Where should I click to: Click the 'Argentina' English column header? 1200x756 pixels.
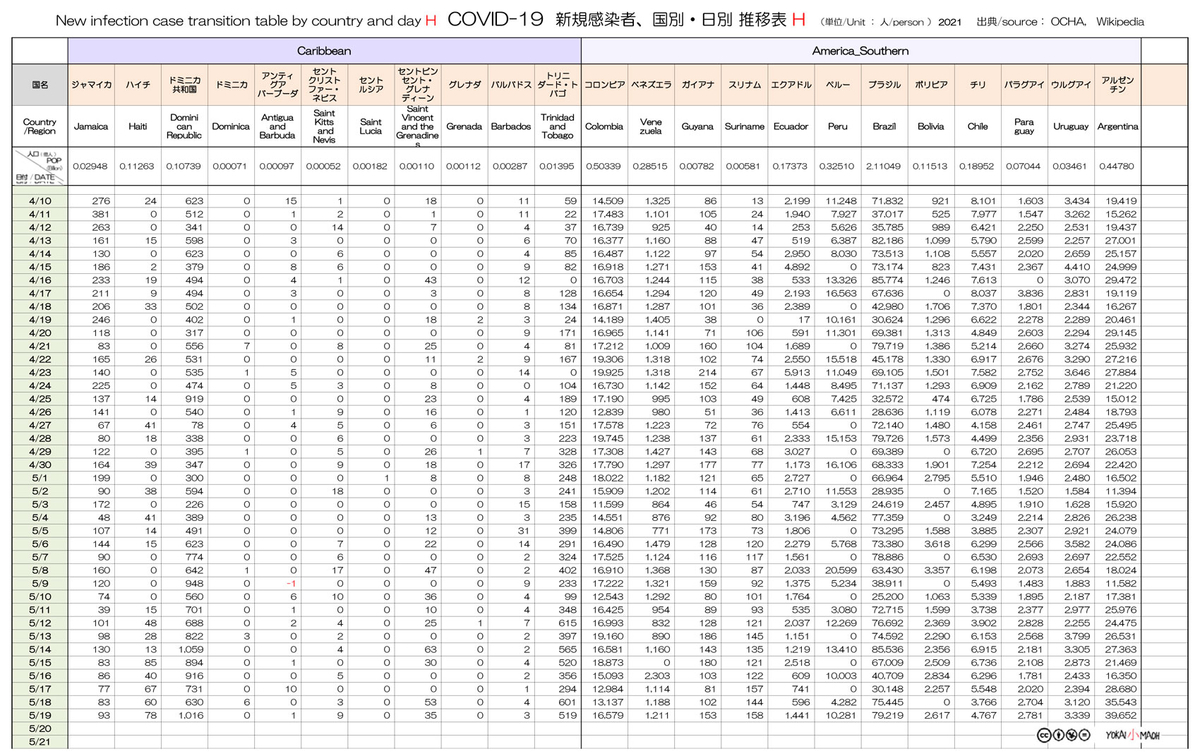coord(1117,127)
